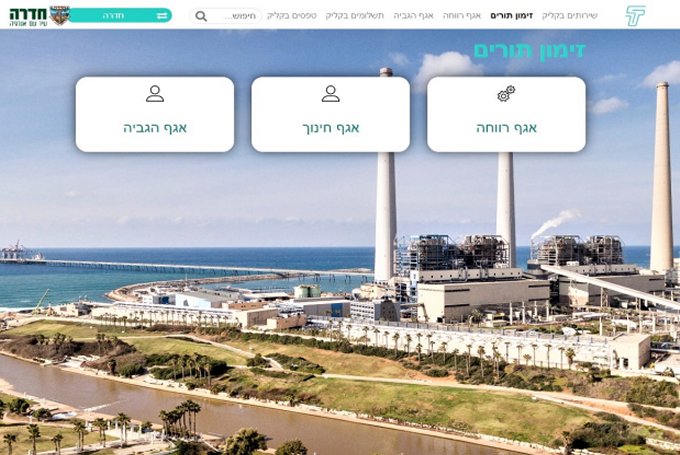Click the person icon on the אגף הגביה card
This screenshot has height=455, width=680.
point(155,94)
